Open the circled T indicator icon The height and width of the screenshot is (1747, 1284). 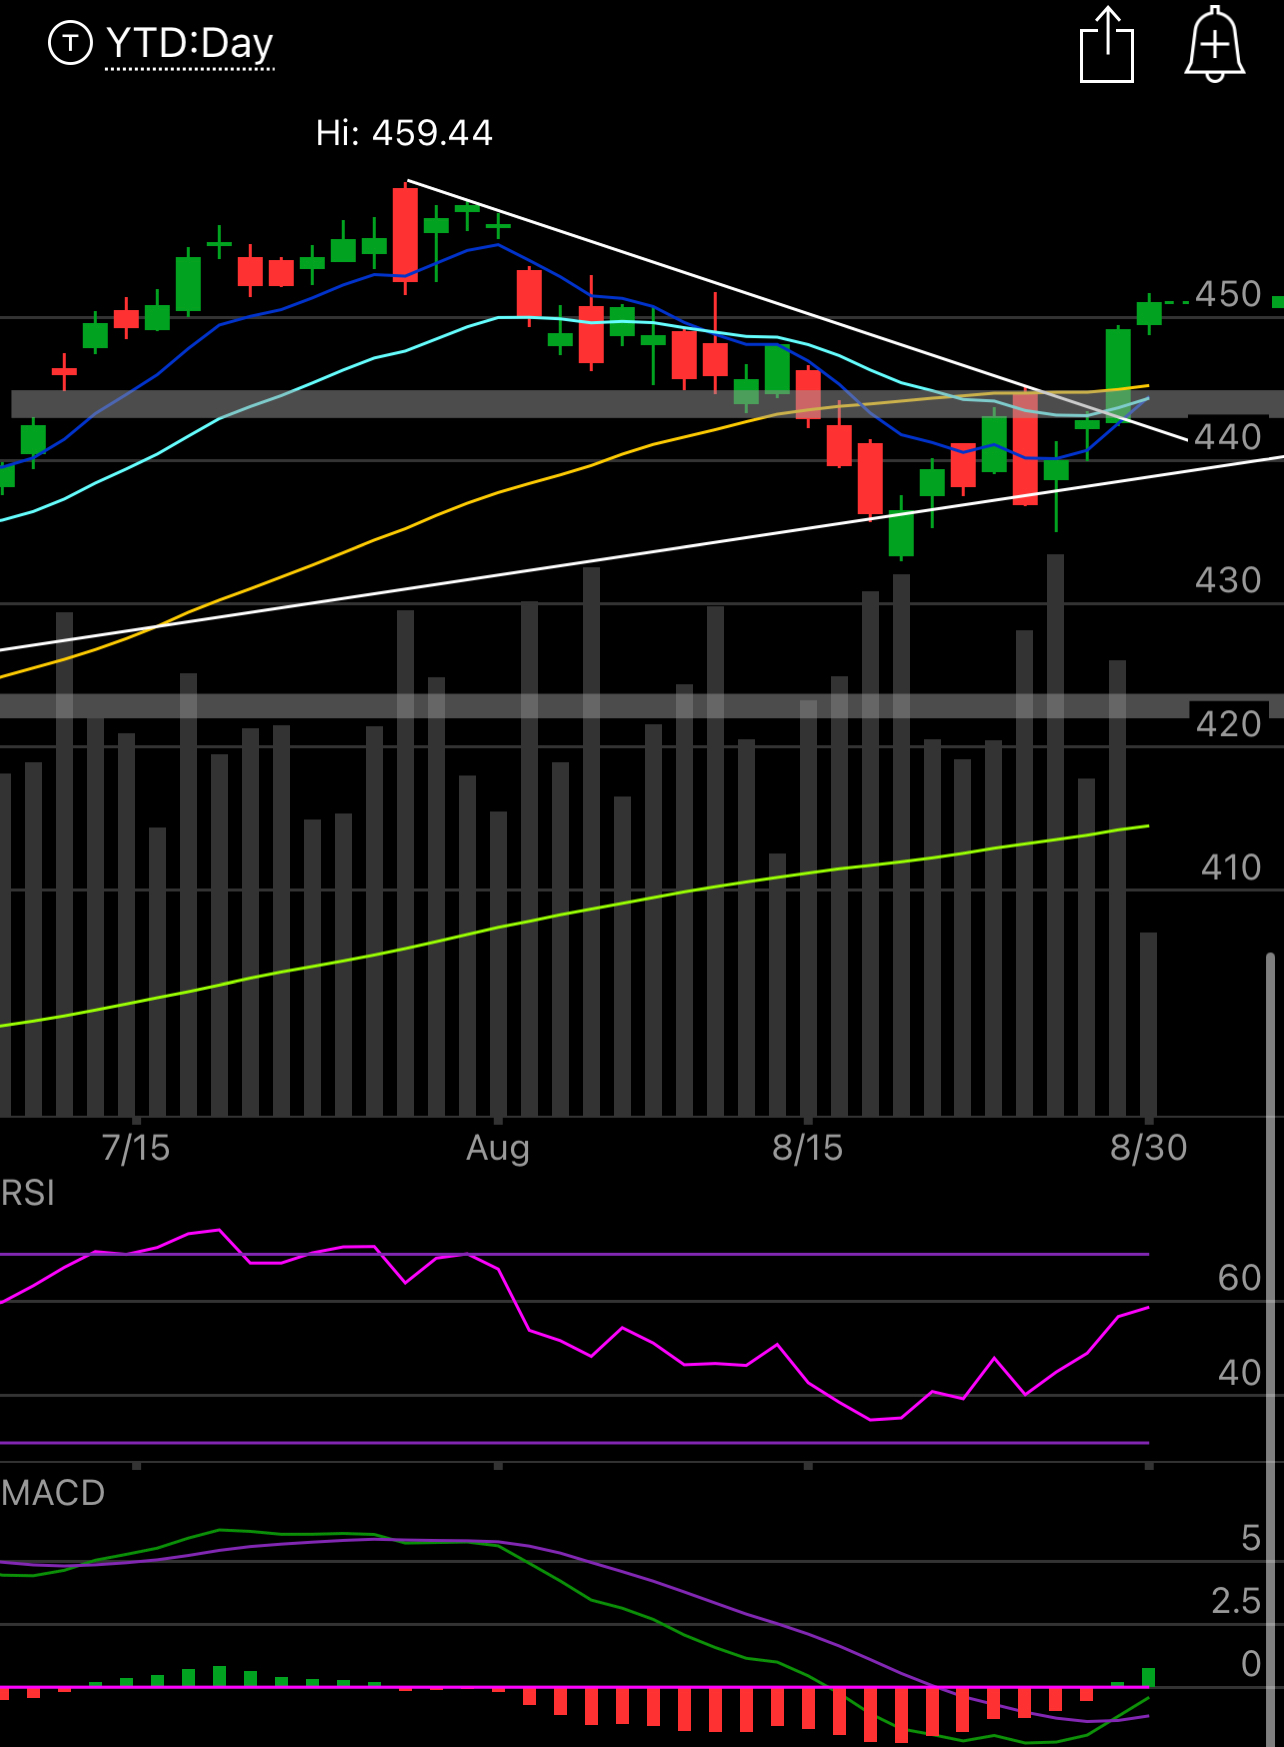[70, 43]
